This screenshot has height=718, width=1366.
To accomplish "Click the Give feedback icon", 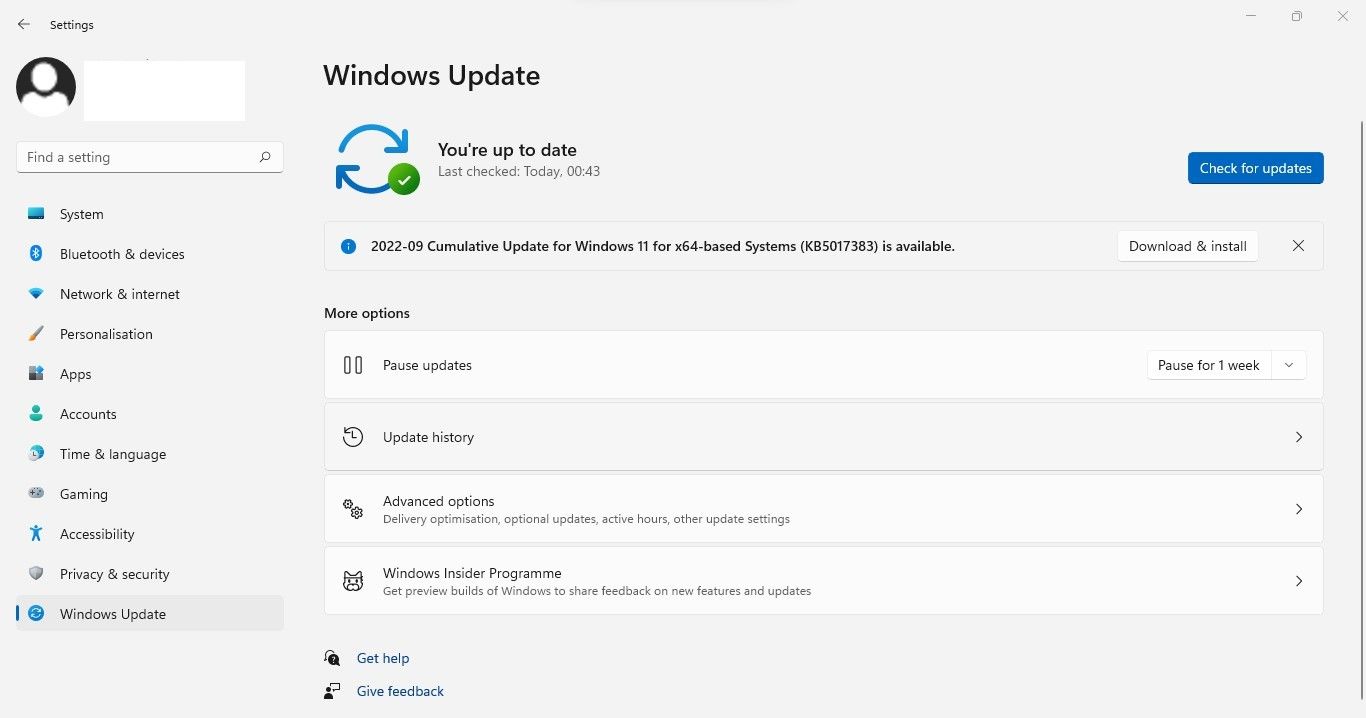I will pos(332,691).
